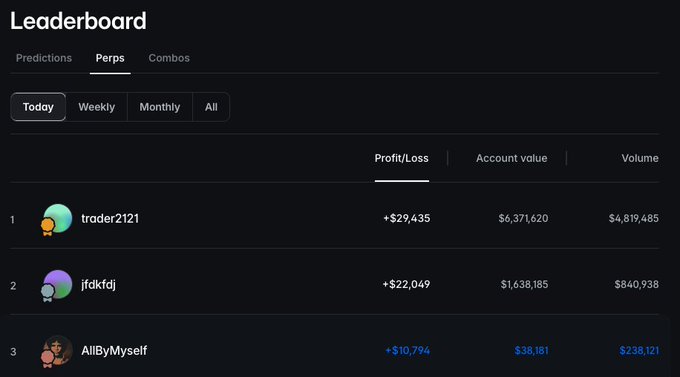Click rank number 2
This screenshot has height=377, width=680.
click(x=13, y=286)
